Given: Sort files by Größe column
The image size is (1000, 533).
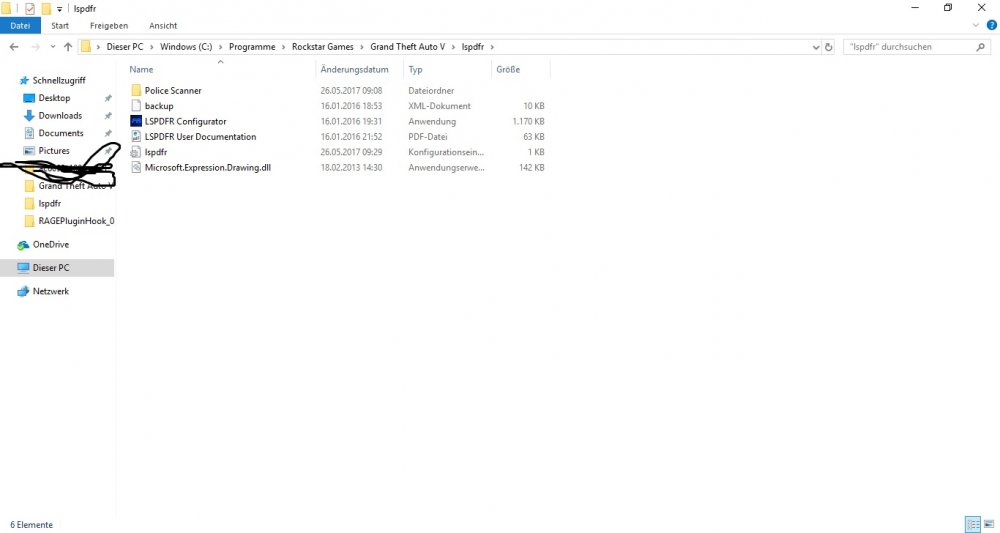Looking at the screenshot, I should click(508, 69).
